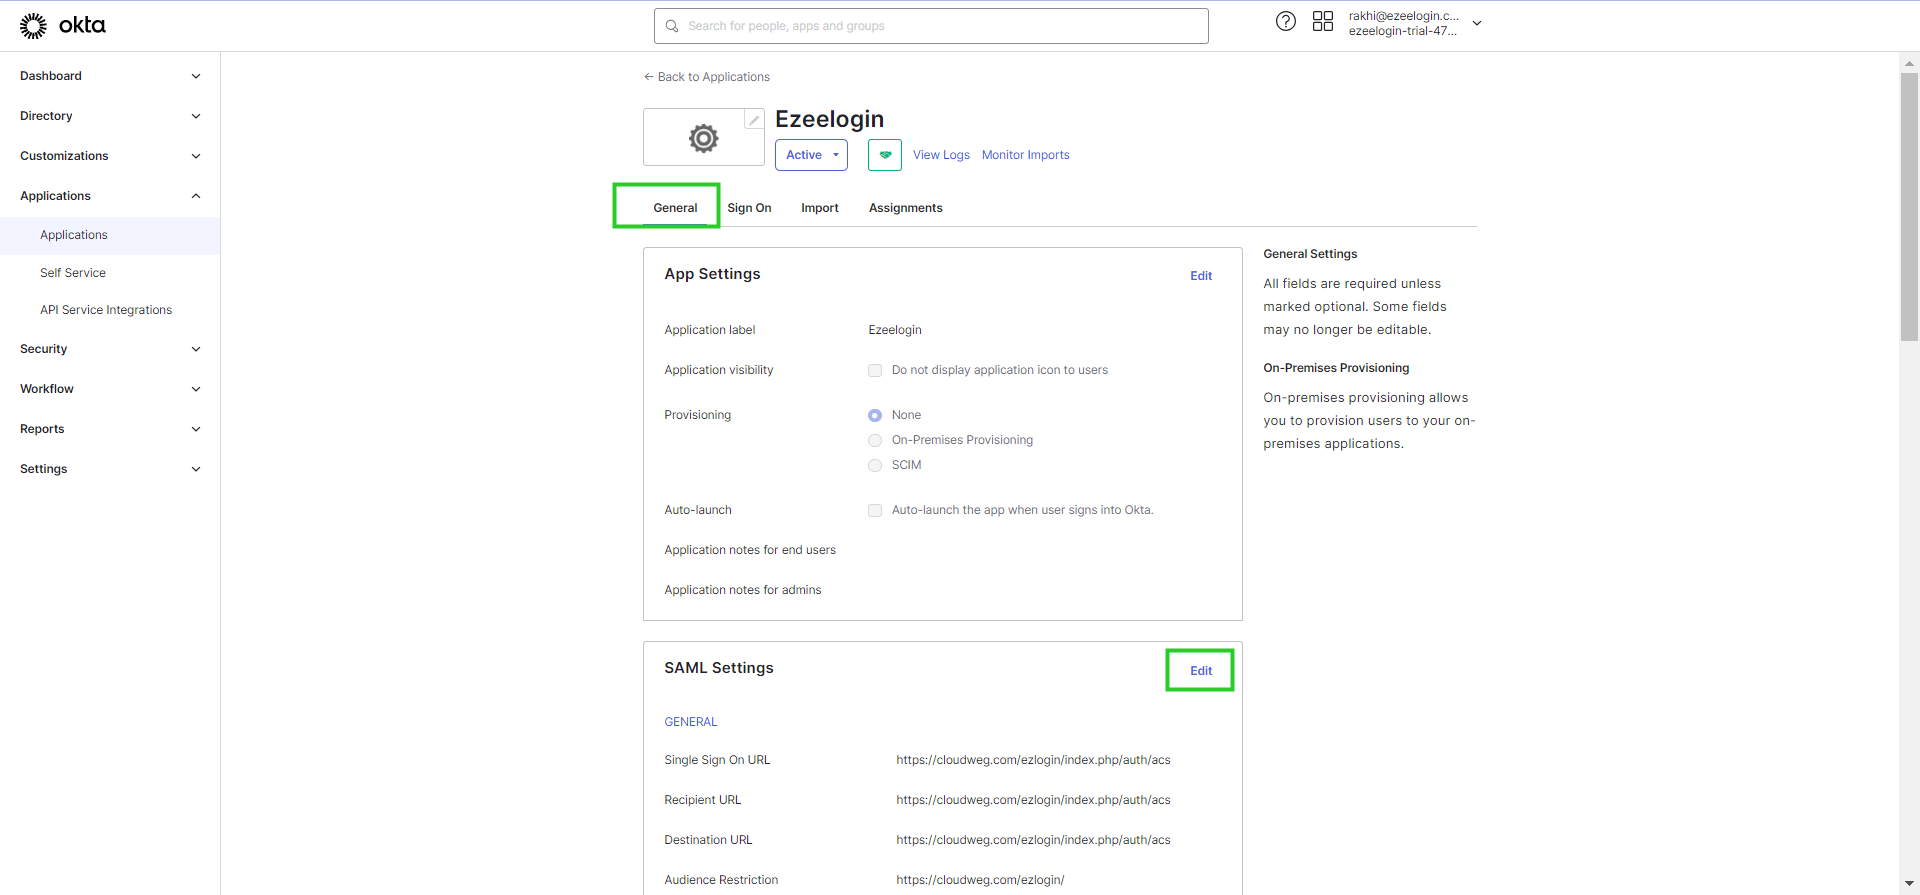Select the SCIM provisioning radio button
Screen dimensions: 1920x895
(875, 465)
